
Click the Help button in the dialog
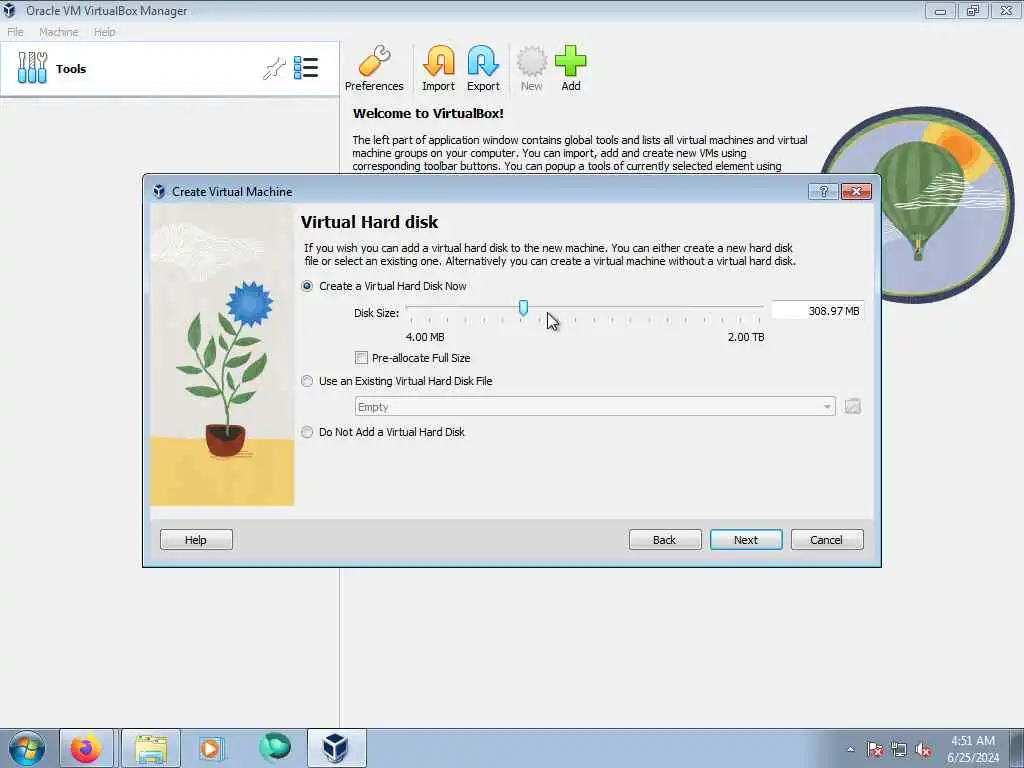(196, 539)
